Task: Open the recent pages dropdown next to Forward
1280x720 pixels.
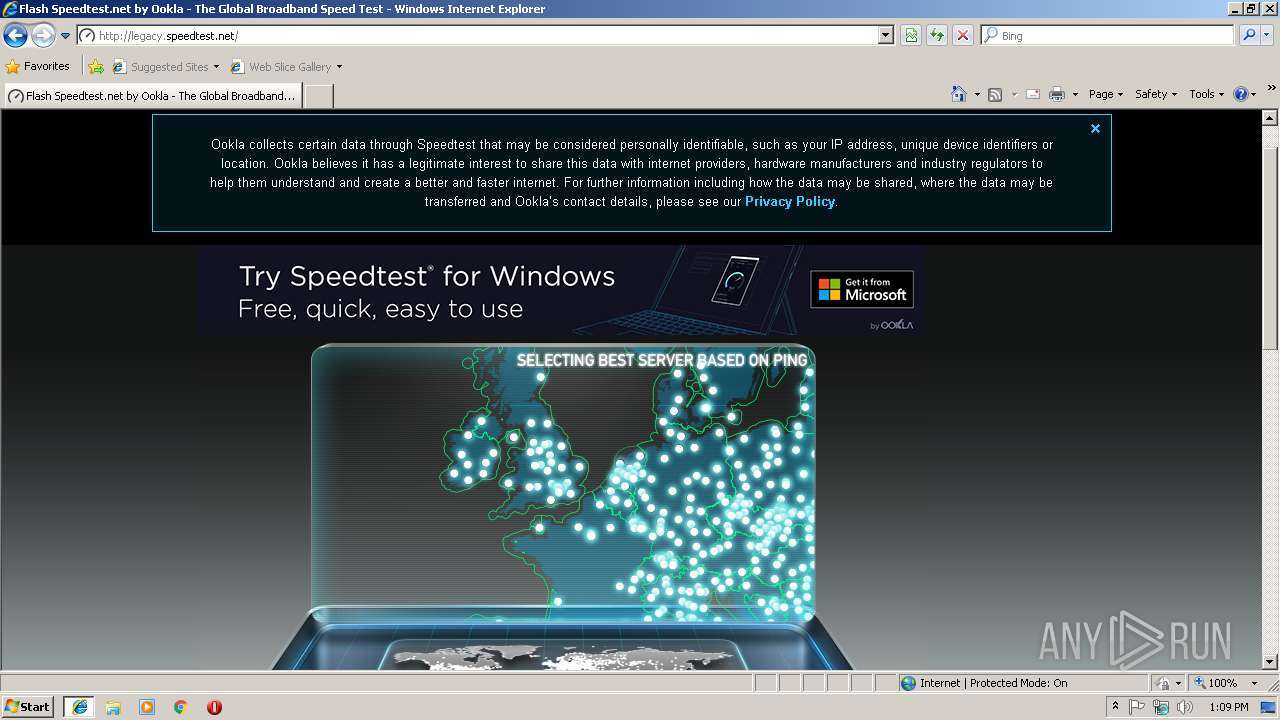Action: pos(66,36)
